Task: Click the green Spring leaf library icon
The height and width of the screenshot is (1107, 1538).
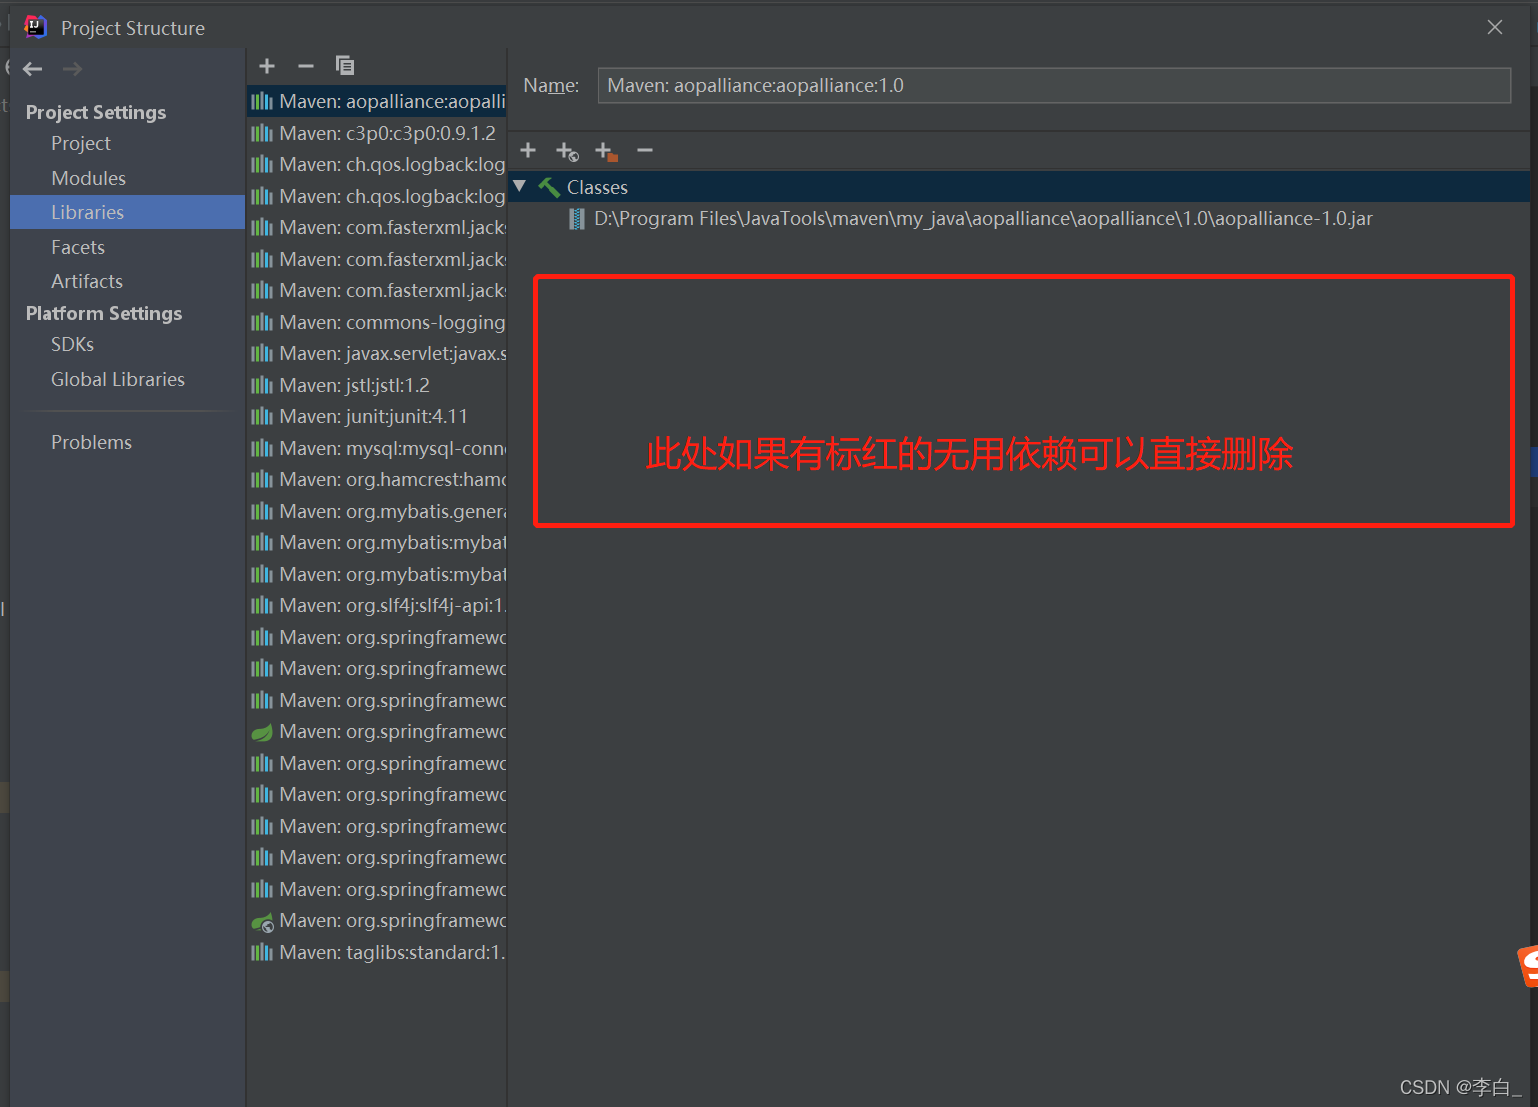Action: [262, 732]
